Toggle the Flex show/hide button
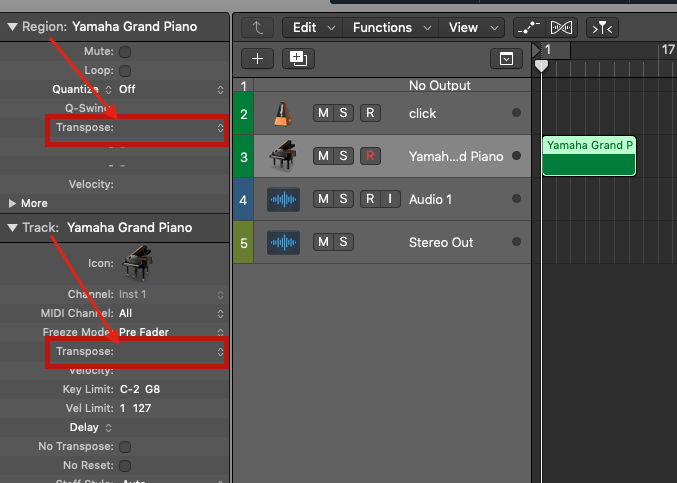This screenshot has width=677, height=483. tap(561, 28)
